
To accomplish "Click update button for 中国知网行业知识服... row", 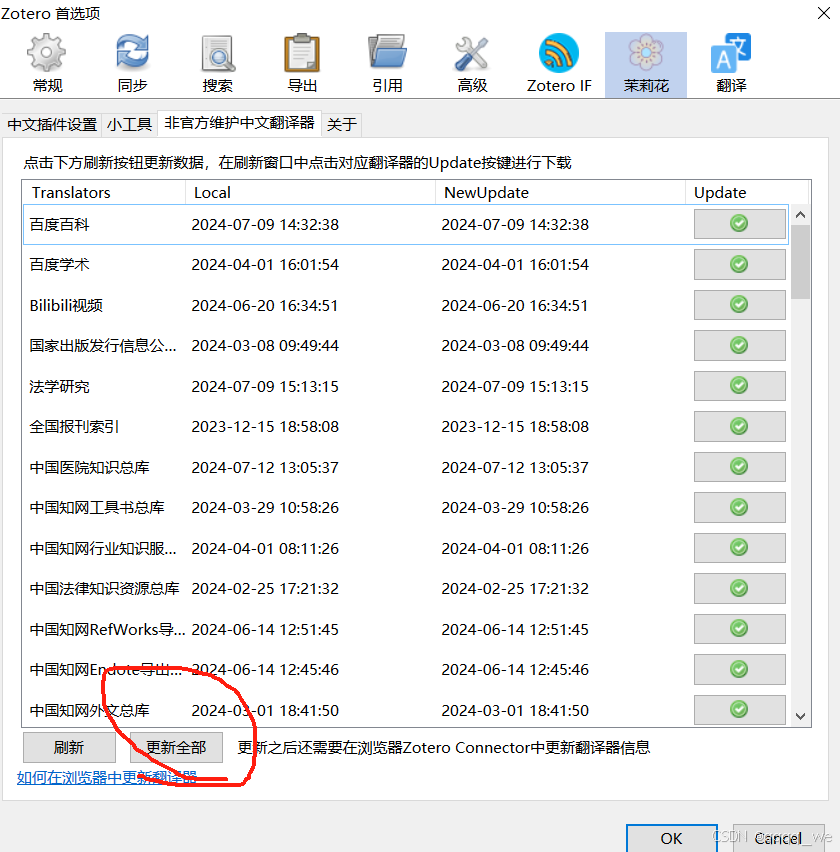I will pyautogui.click(x=739, y=548).
